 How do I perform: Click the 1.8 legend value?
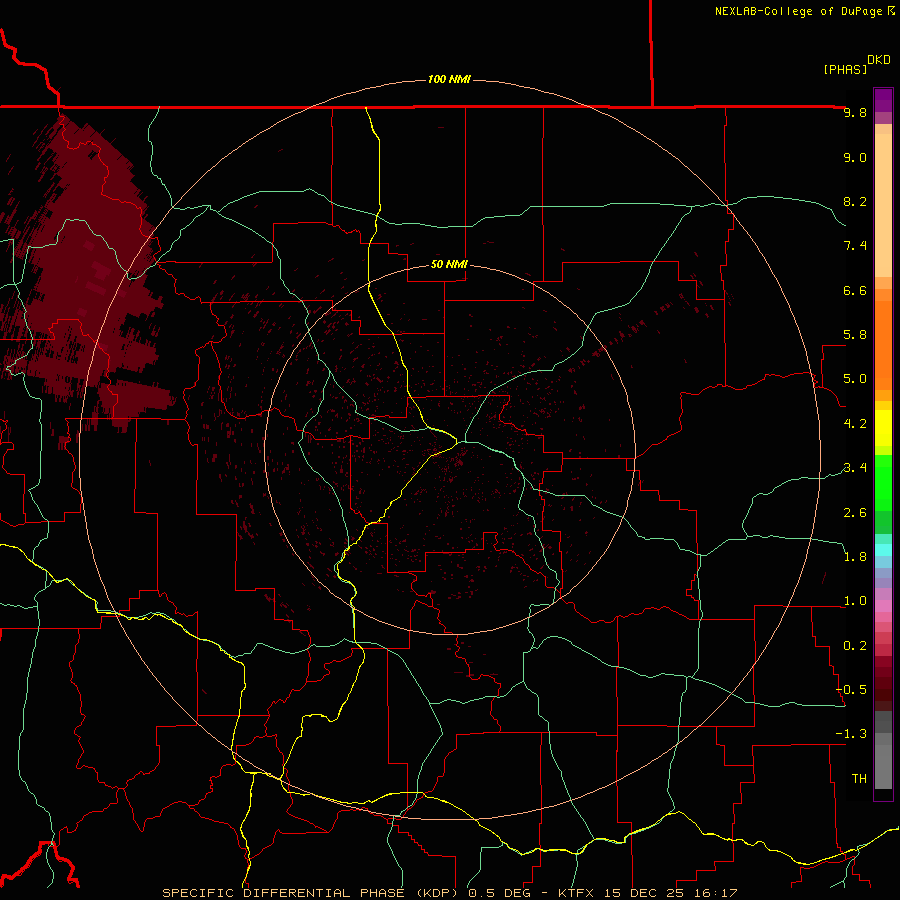pyautogui.click(x=855, y=557)
